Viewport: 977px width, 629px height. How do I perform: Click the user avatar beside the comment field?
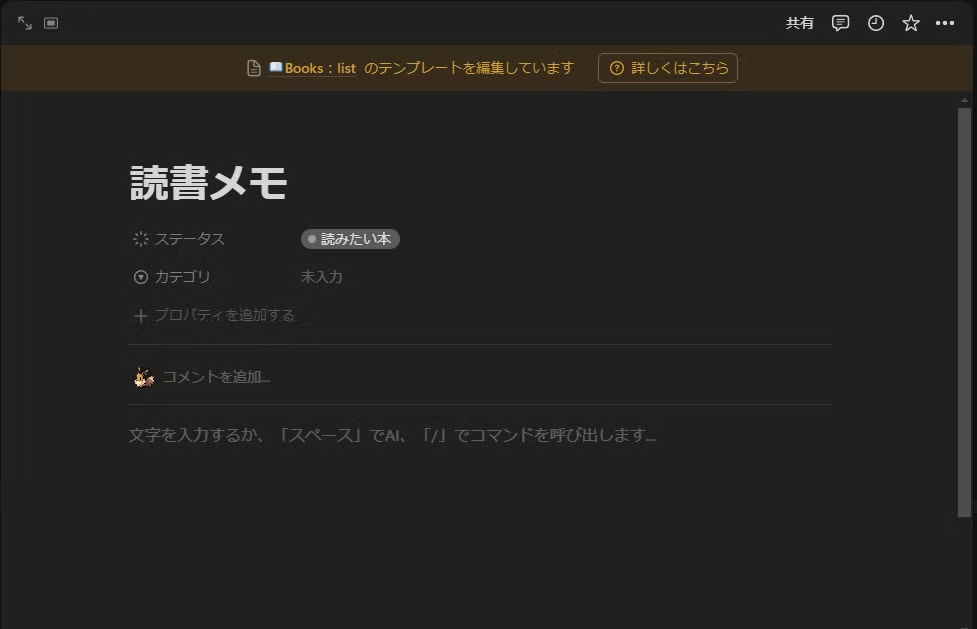click(x=144, y=377)
